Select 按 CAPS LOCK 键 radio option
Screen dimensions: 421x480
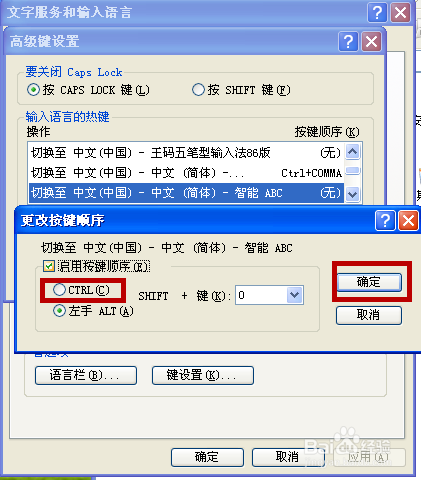pos(33,90)
